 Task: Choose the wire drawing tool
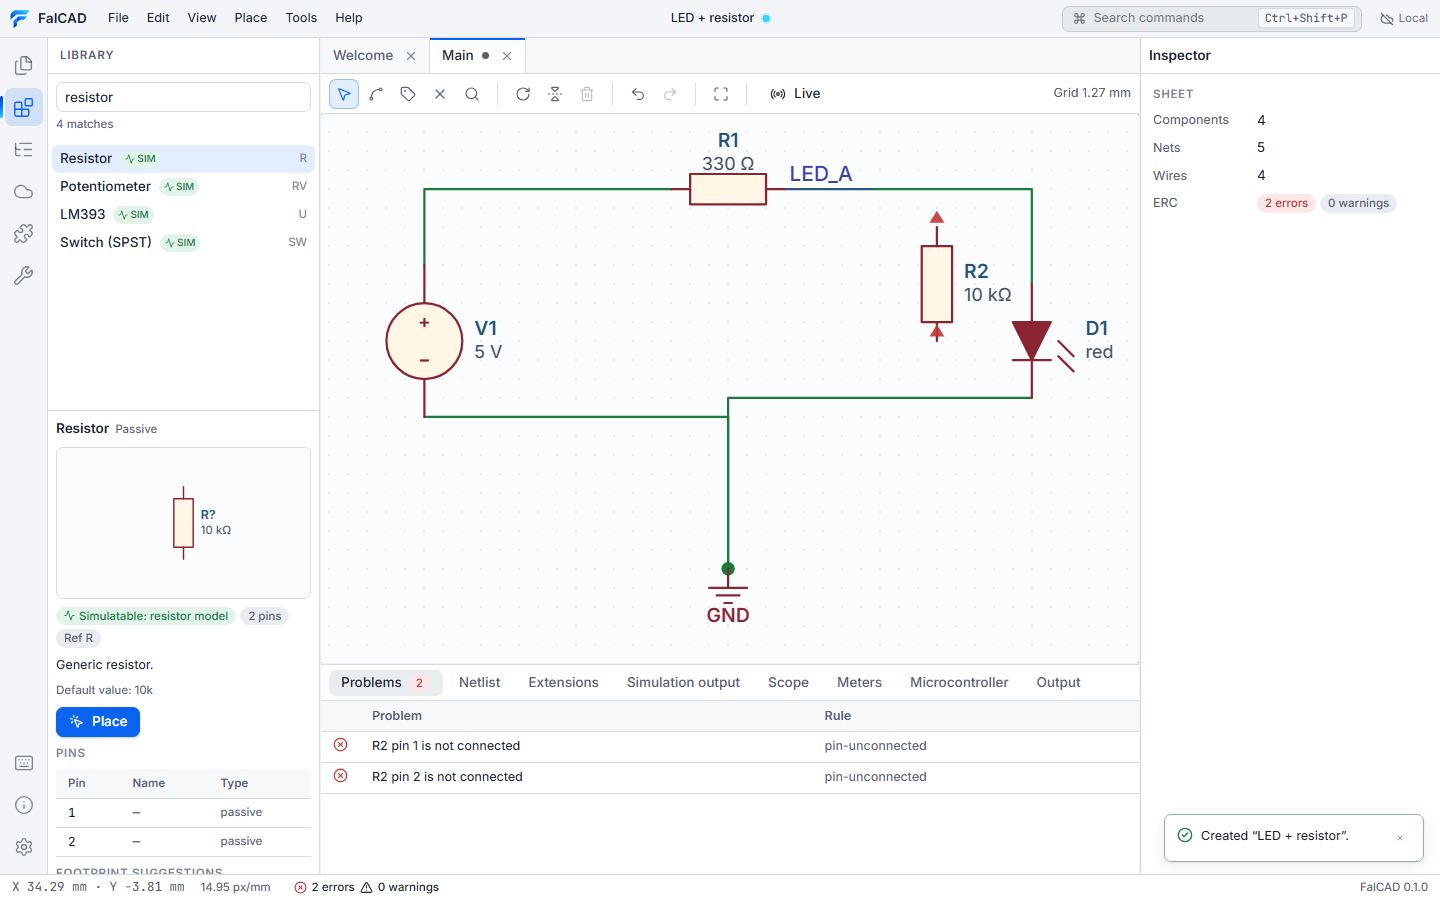(376, 94)
